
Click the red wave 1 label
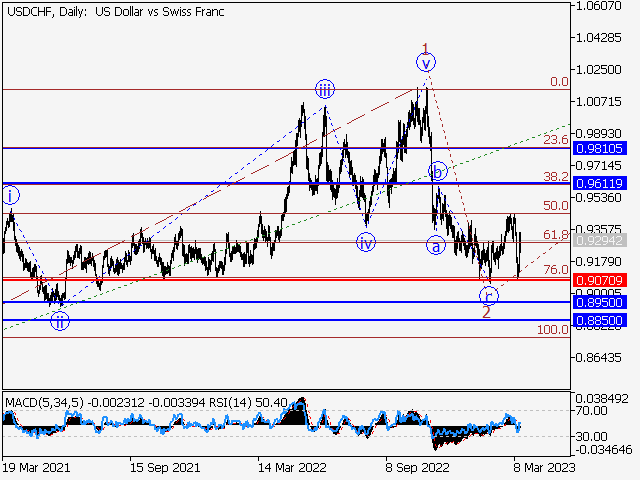425,49
